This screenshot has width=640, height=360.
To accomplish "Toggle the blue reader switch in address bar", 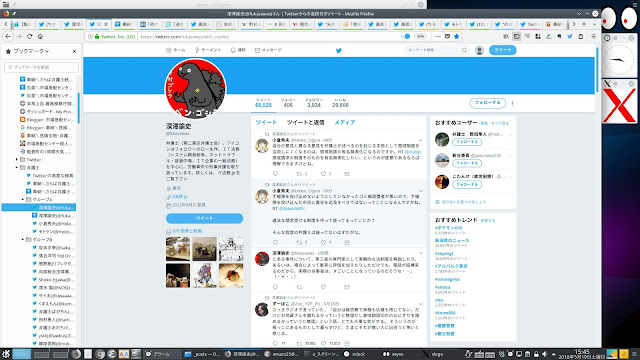I will (x=406, y=36).
